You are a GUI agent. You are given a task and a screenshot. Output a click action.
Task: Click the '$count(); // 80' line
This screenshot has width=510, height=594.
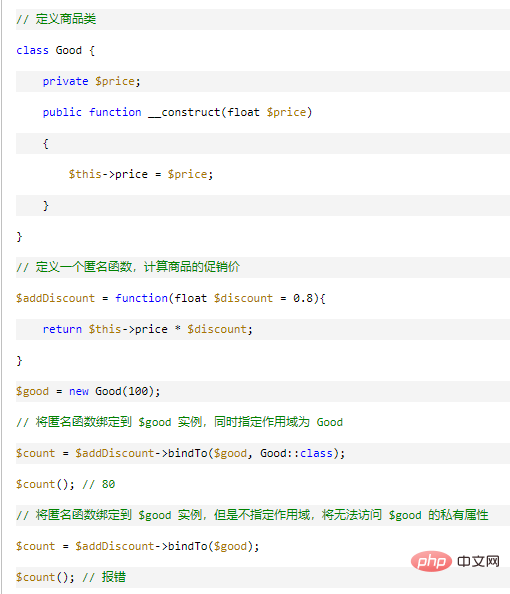(x=65, y=484)
